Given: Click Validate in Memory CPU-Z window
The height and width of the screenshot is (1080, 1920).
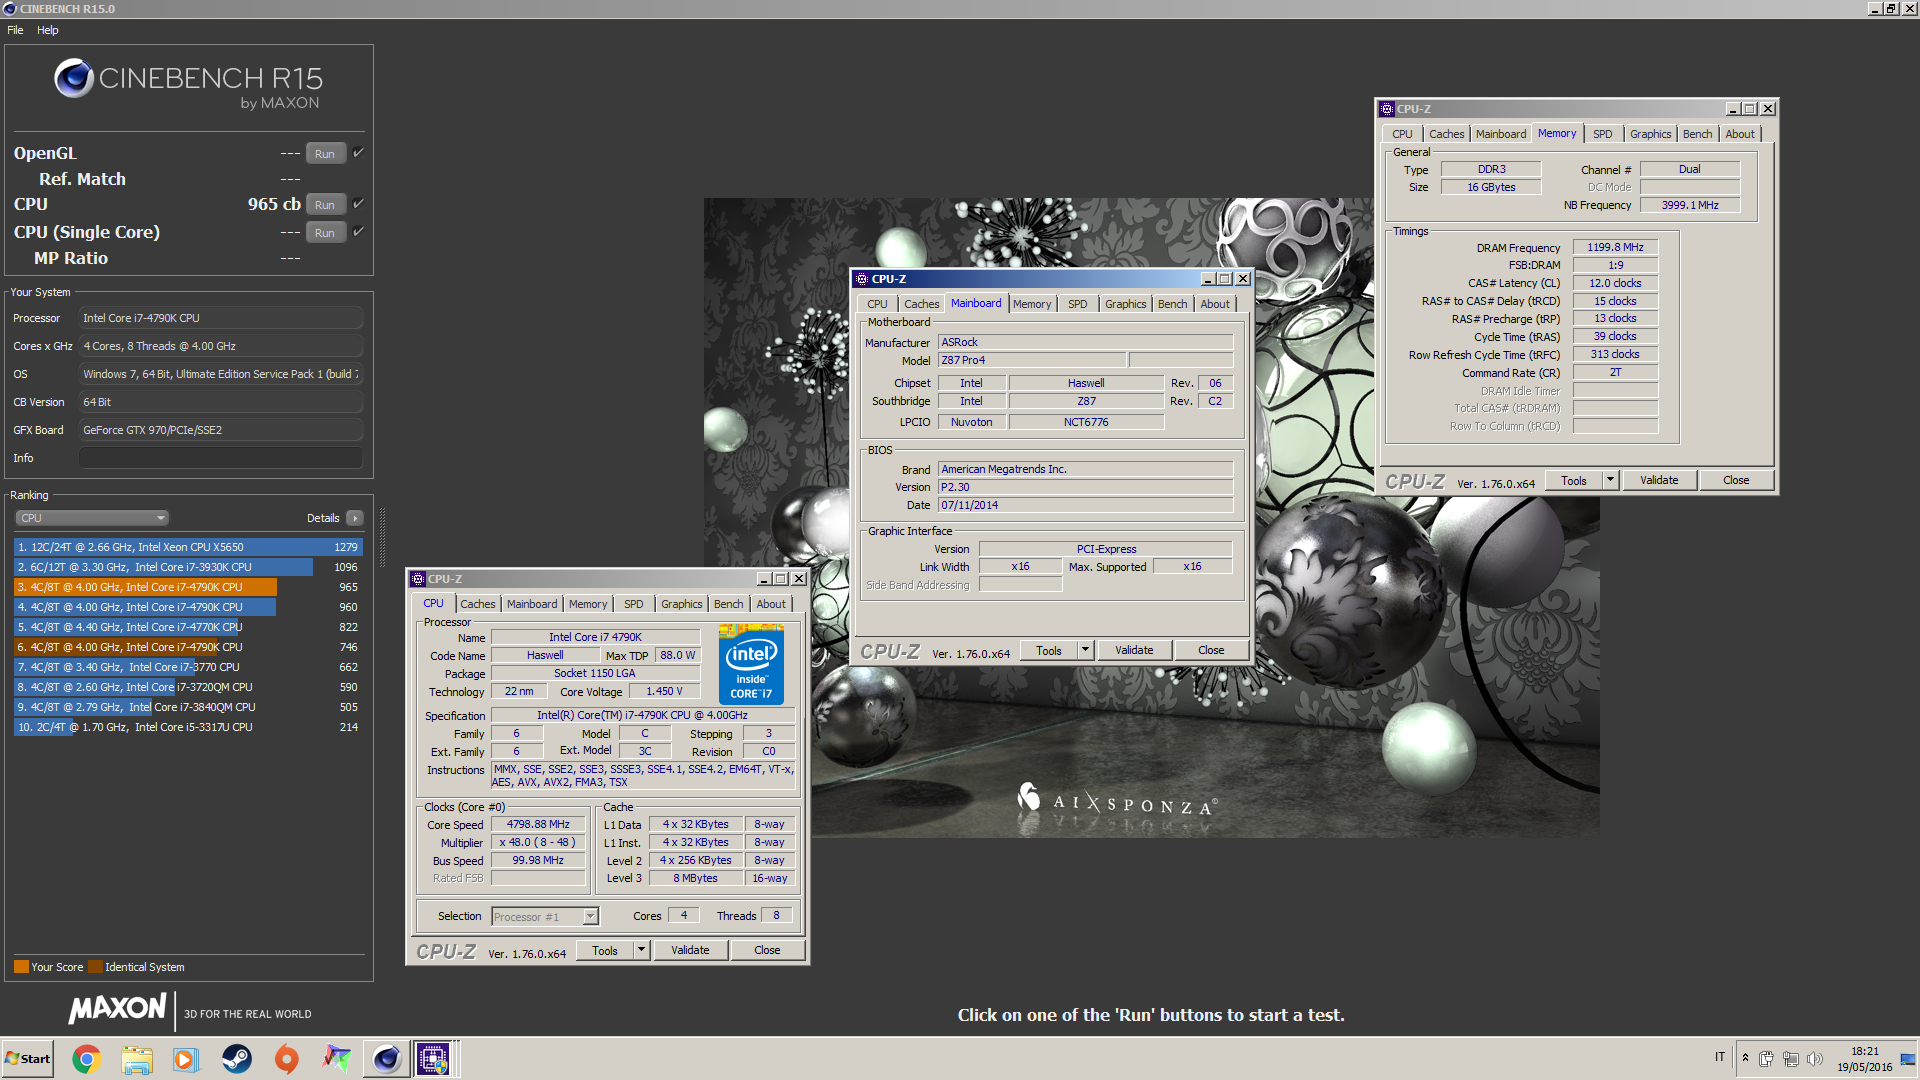Looking at the screenshot, I should tap(1659, 480).
